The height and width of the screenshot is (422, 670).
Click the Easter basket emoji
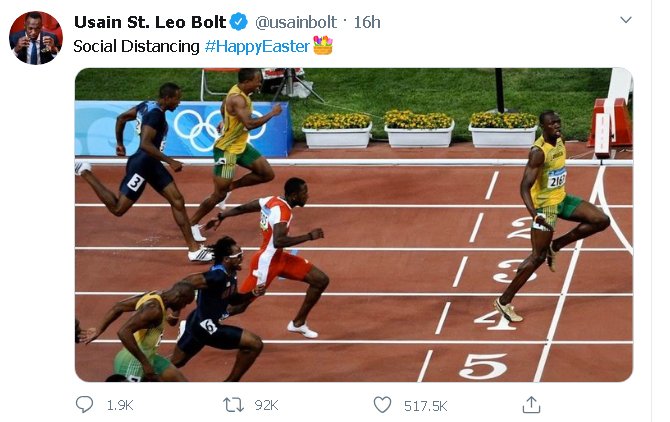(x=323, y=46)
